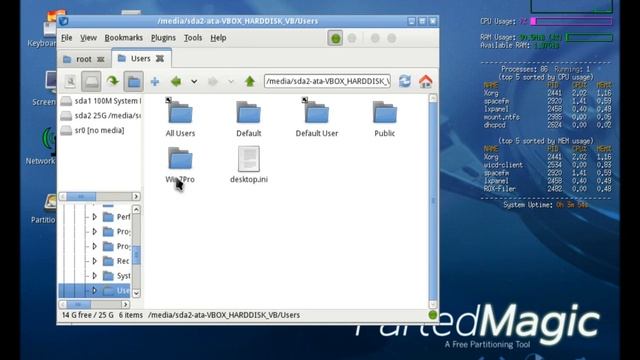Screen dimensions: 640x360
Task: Go to home folder via house icon
Action: pos(425,81)
